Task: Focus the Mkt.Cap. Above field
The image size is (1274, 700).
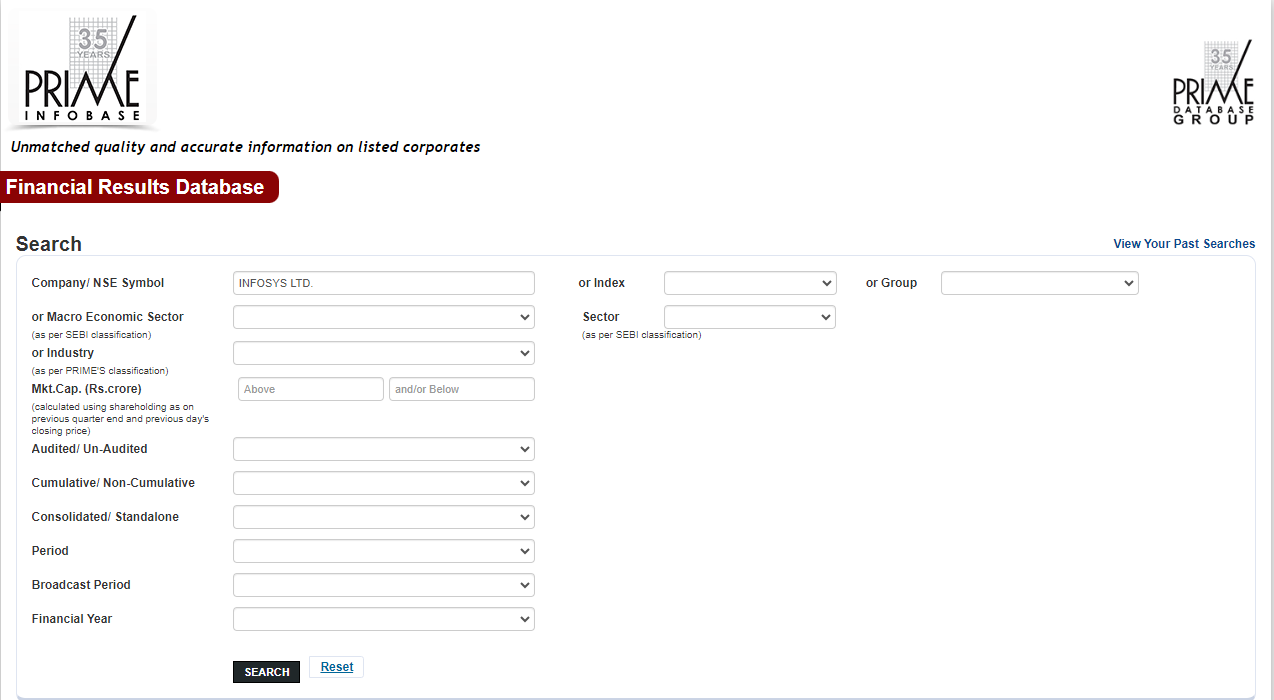Action: point(310,389)
